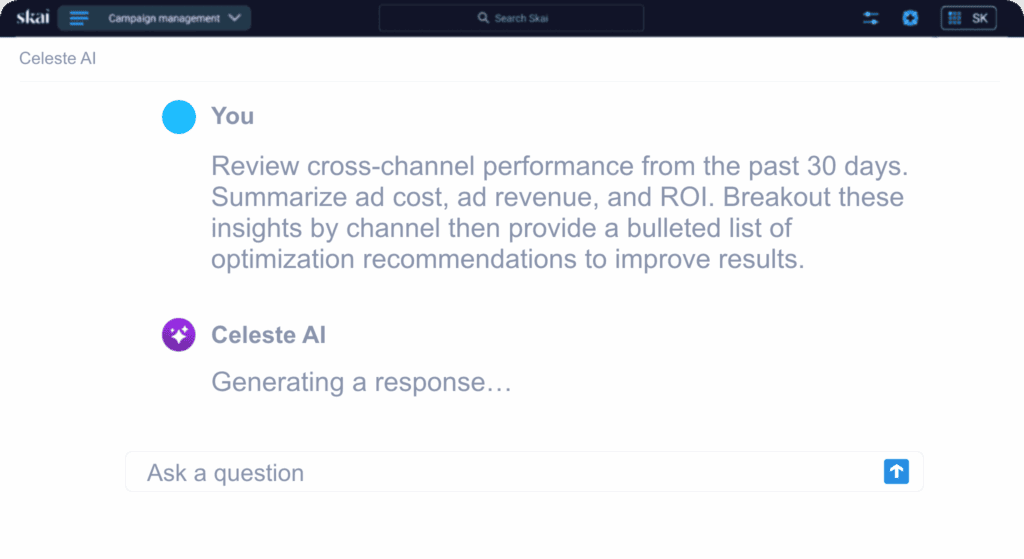Click the Celeste AI responder name

click(x=268, y=335)
